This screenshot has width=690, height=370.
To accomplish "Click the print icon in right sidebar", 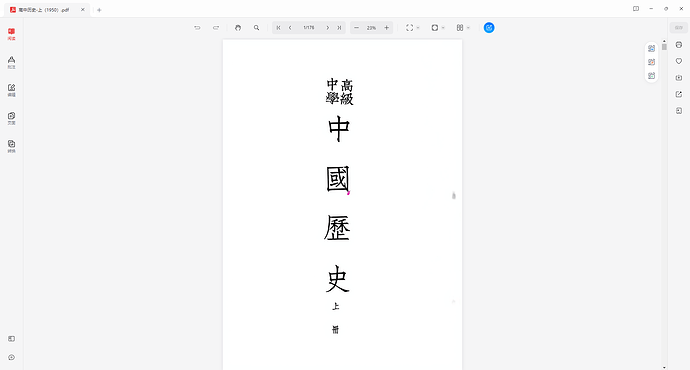I will 679,45.
